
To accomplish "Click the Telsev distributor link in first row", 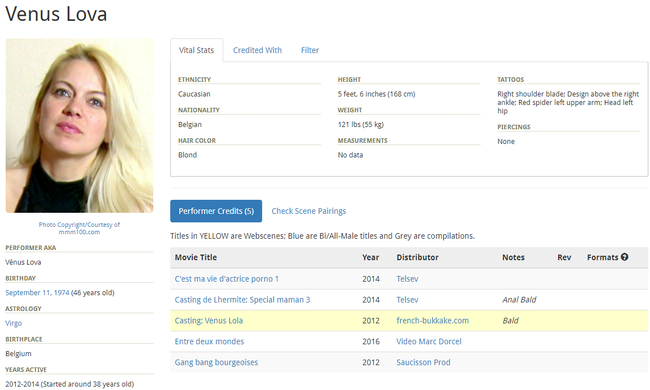I will (x=407, y=279).
